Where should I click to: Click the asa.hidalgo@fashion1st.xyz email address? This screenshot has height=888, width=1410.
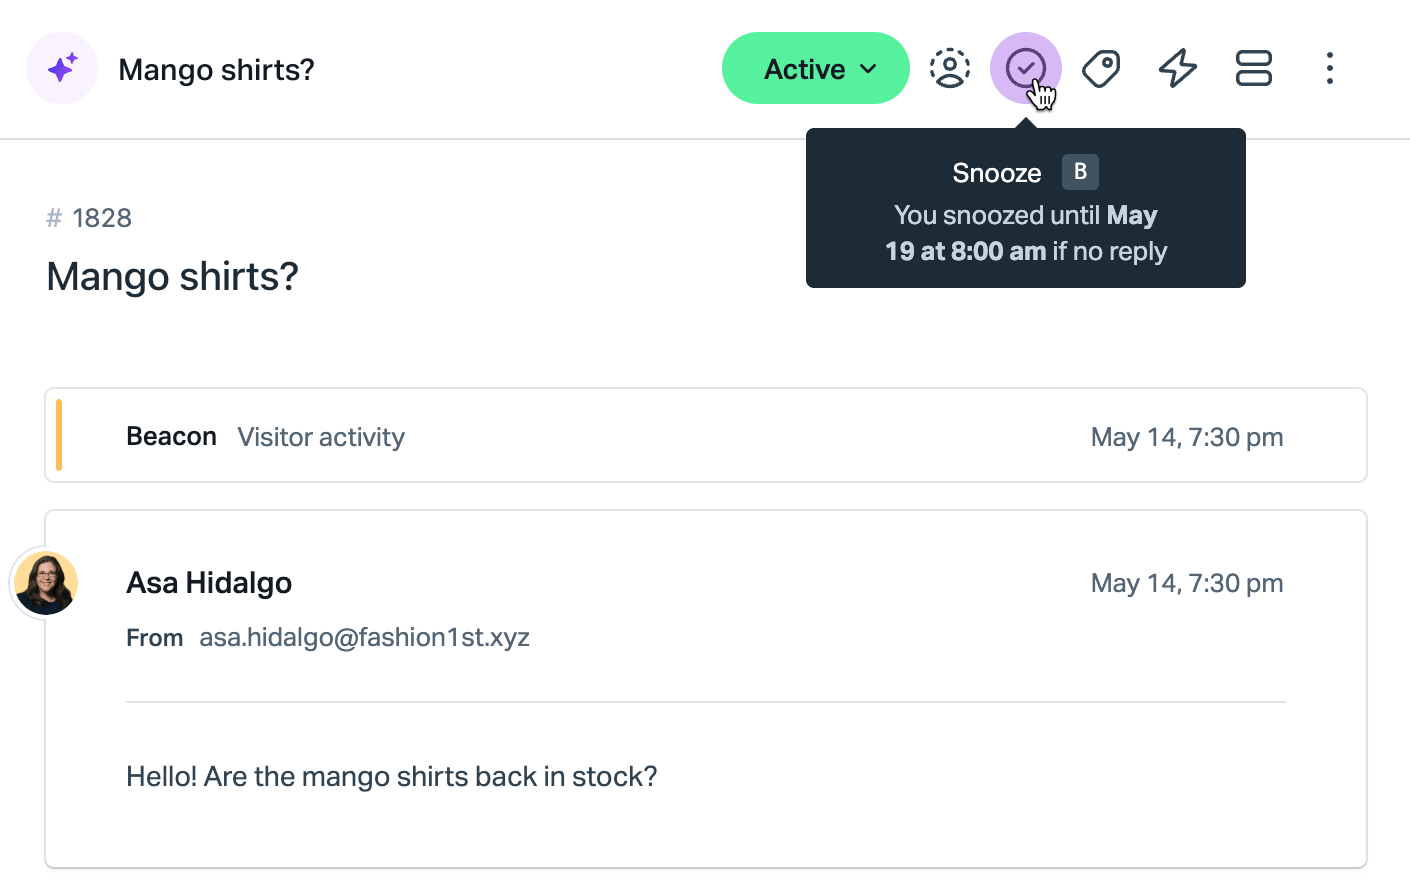point(364,637)
